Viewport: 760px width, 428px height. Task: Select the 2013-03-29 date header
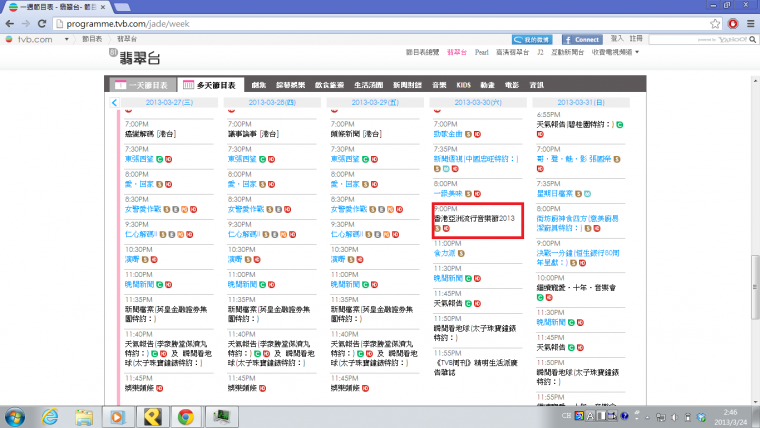pos(375,102)
